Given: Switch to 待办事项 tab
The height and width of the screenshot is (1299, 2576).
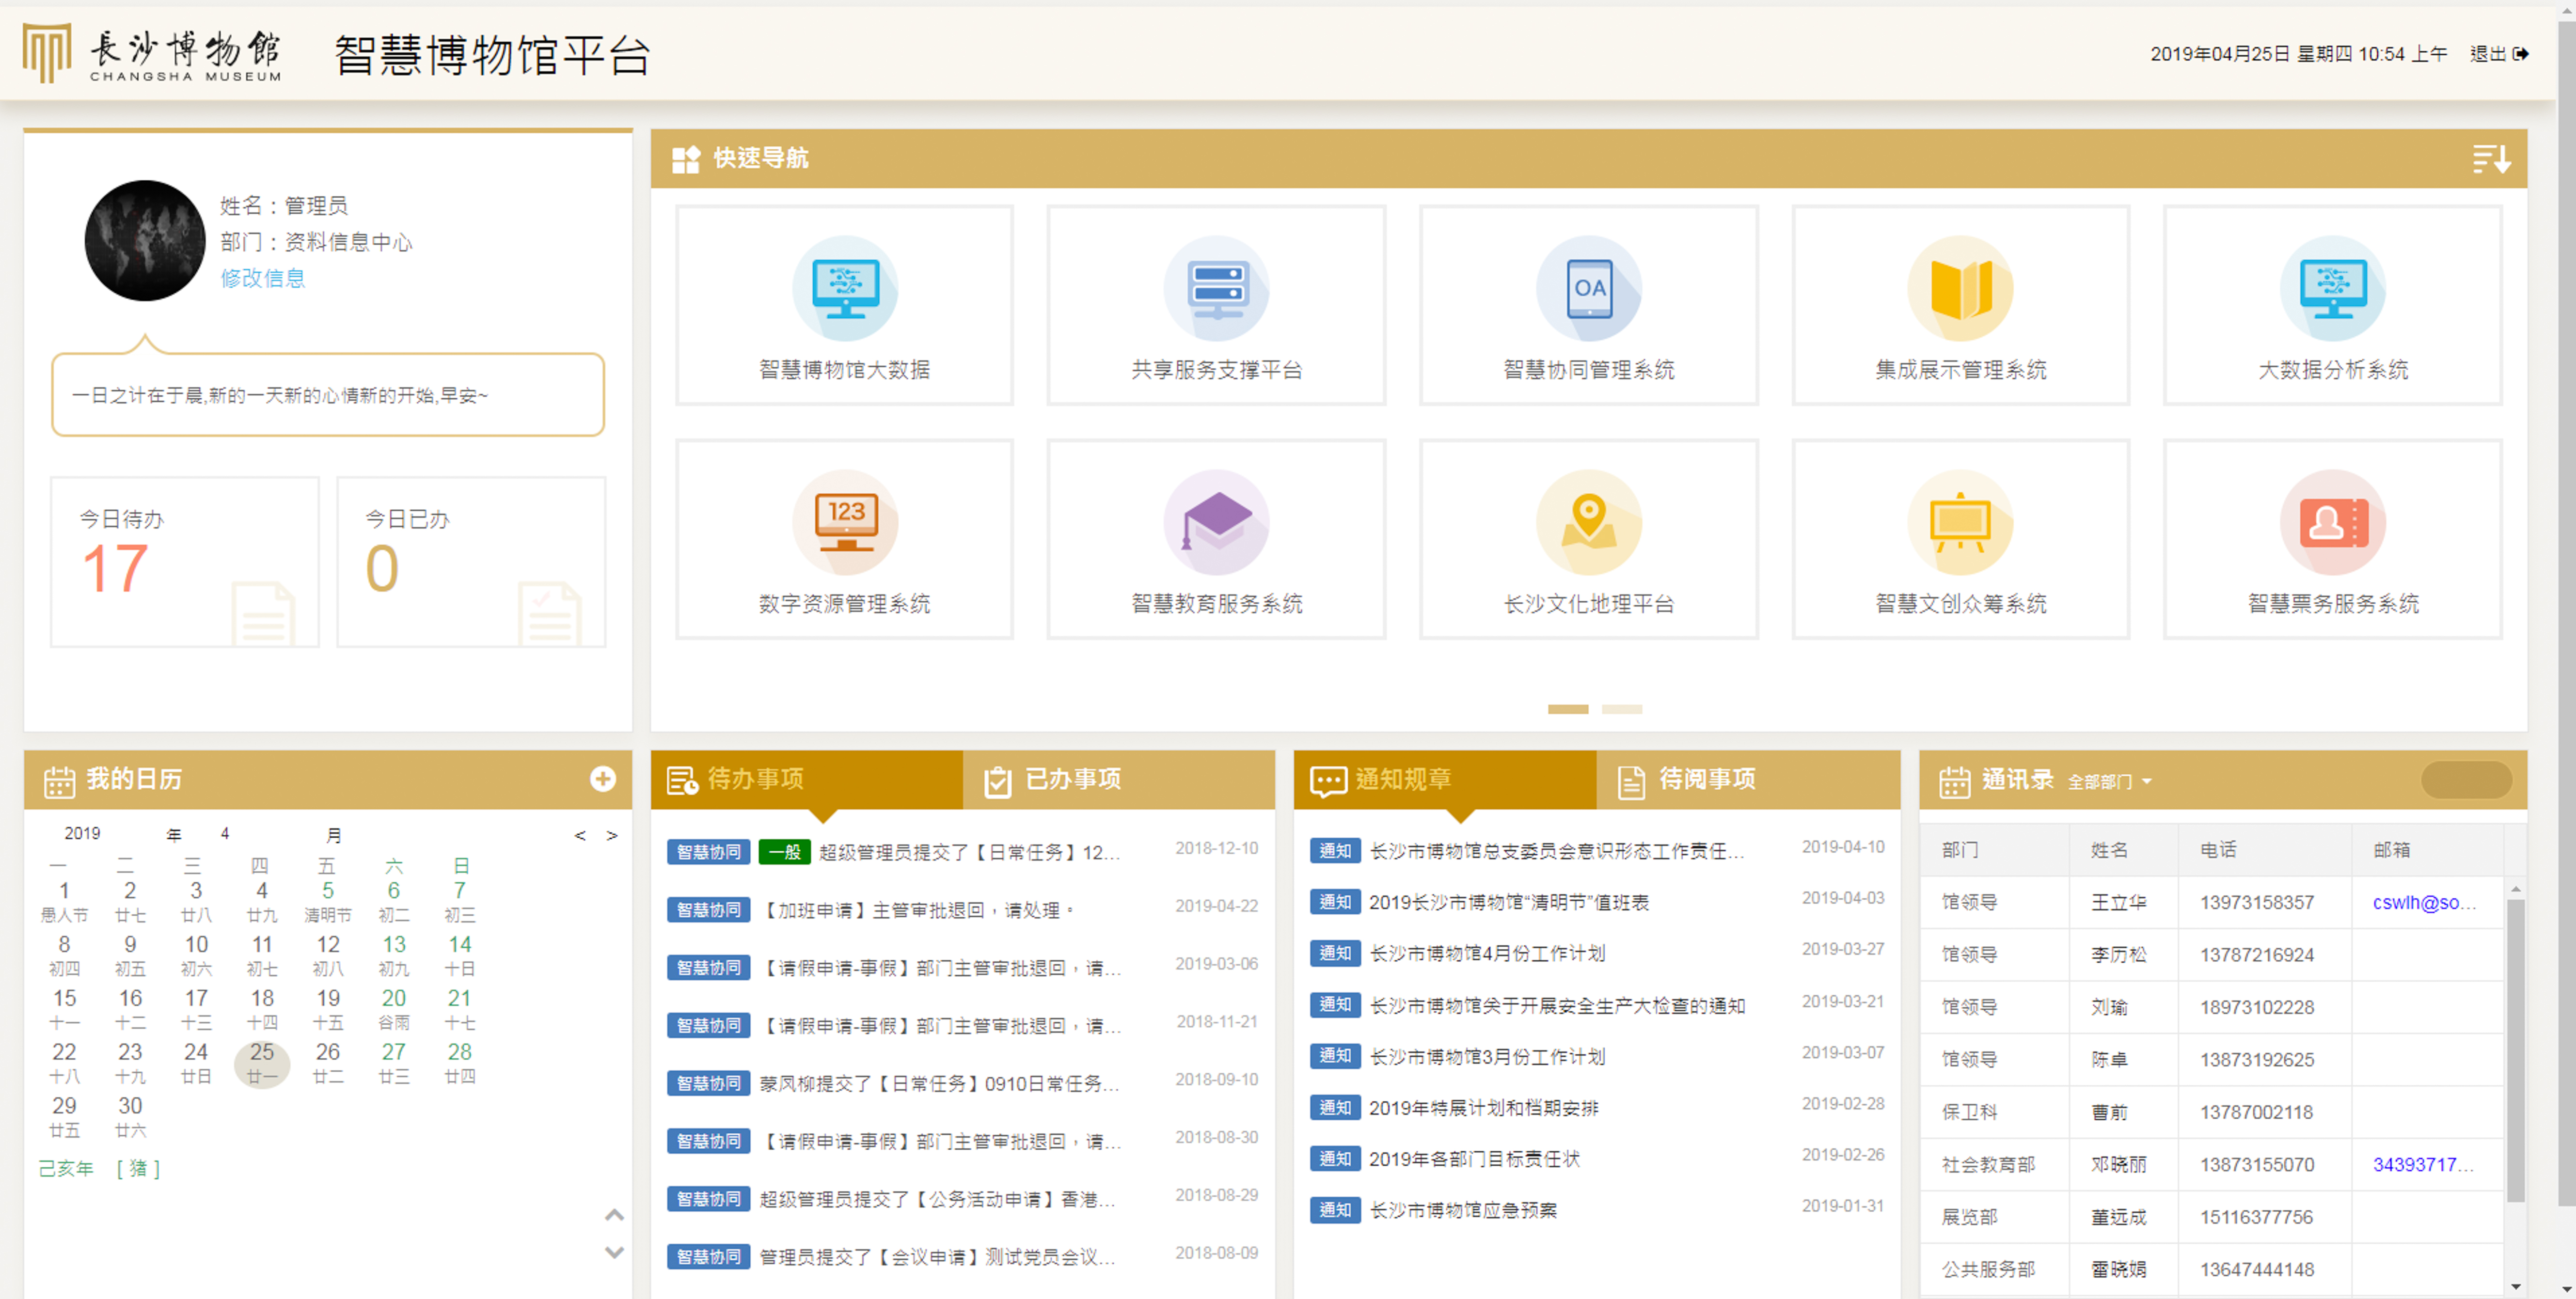Looking at the screenshot, I should (807, 779).
